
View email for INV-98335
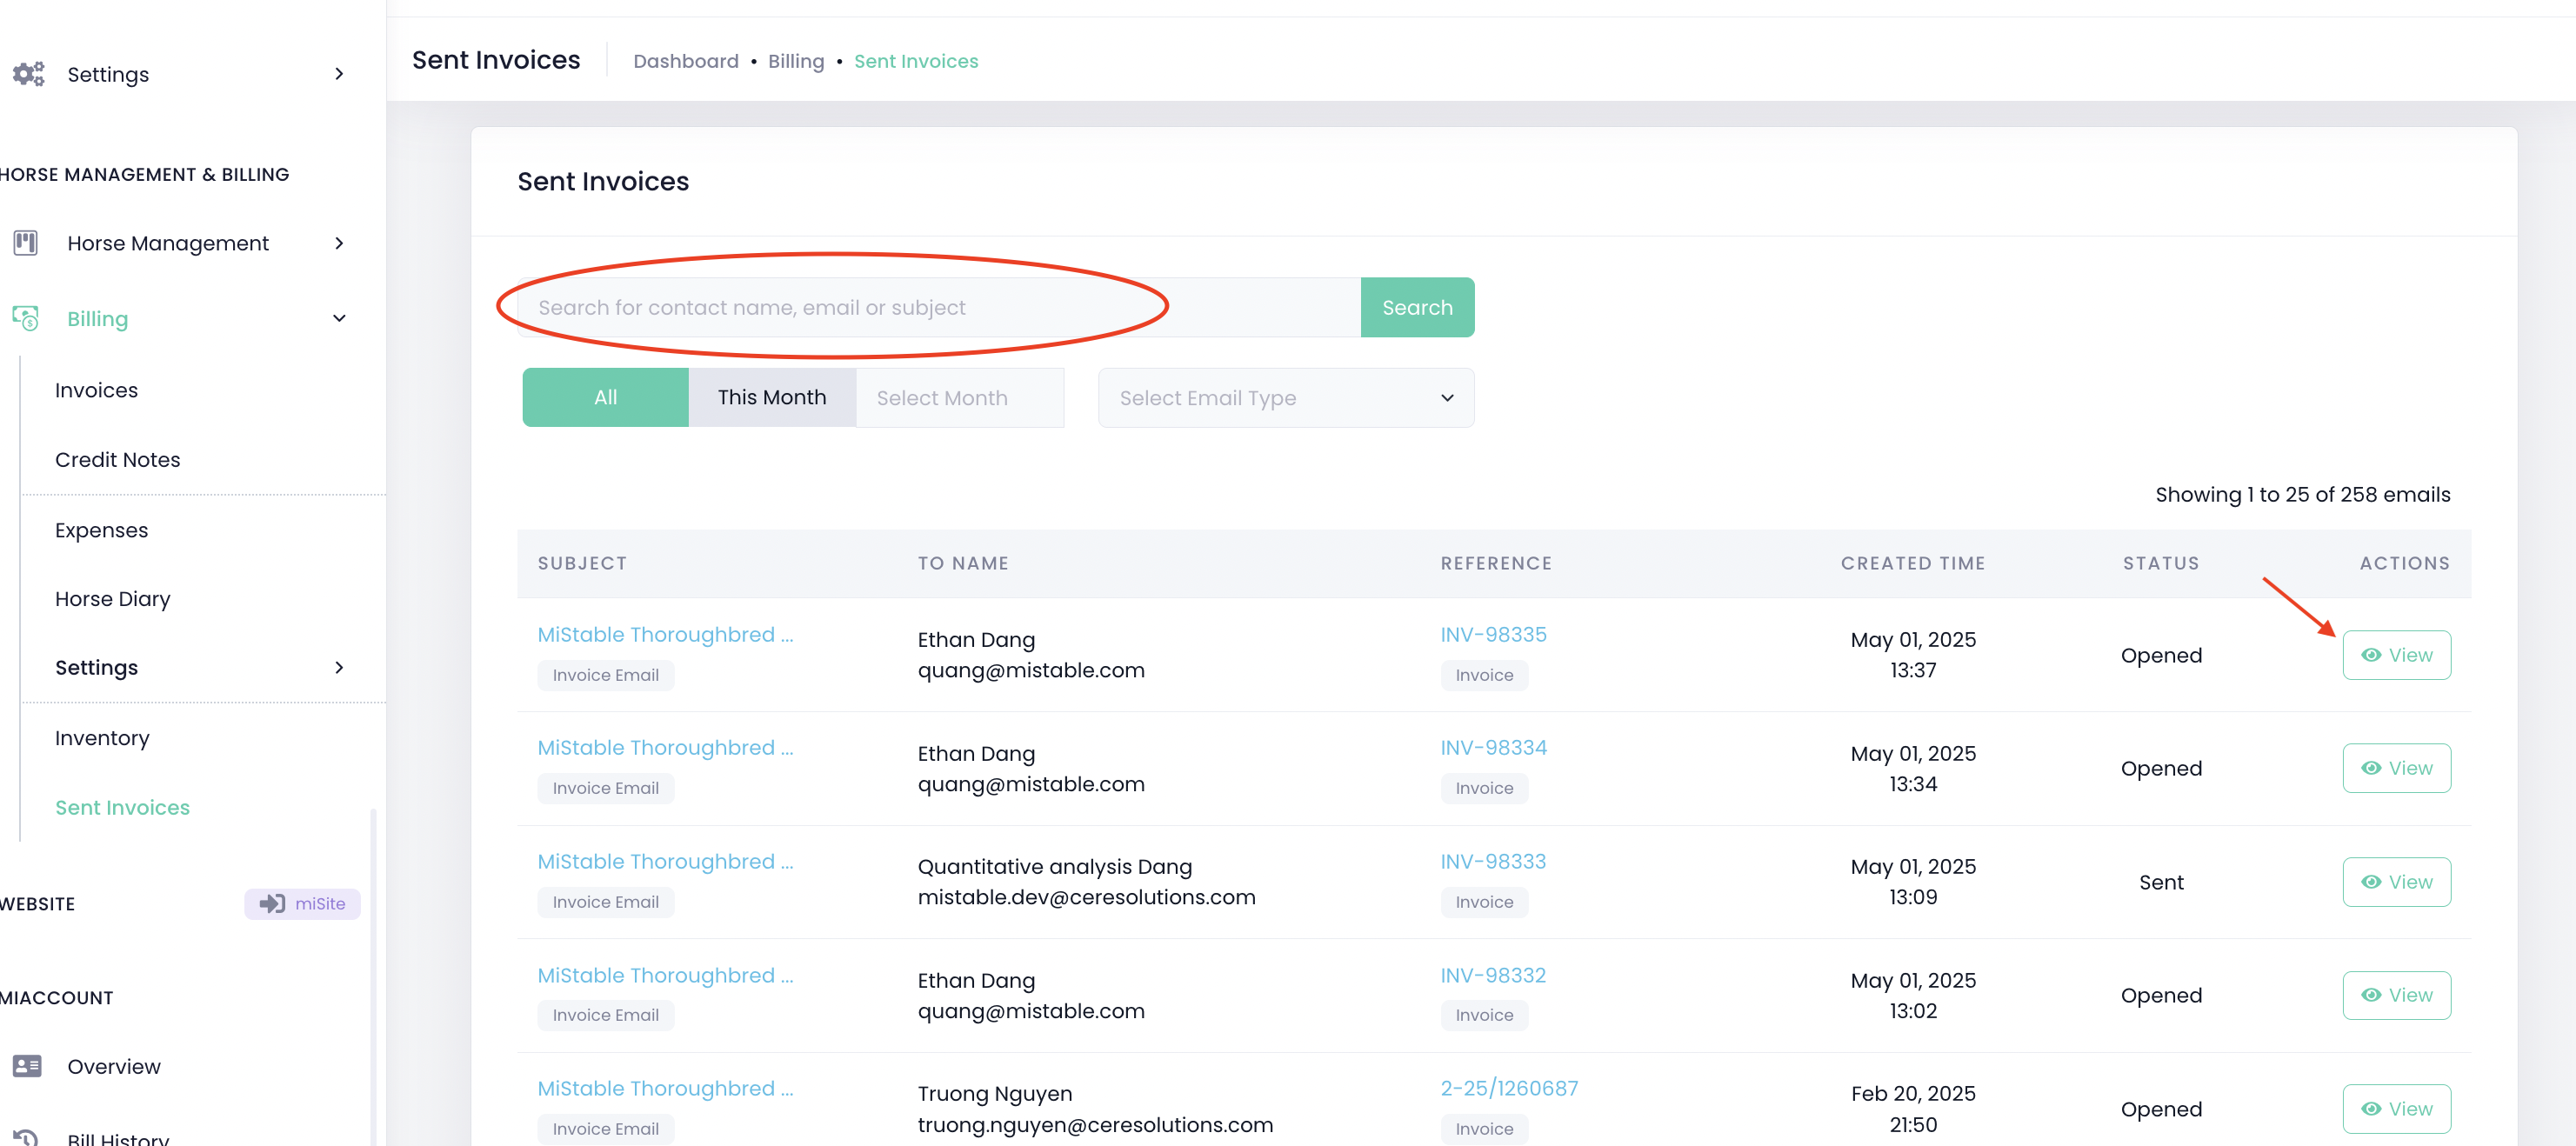tap(2396, 655)
